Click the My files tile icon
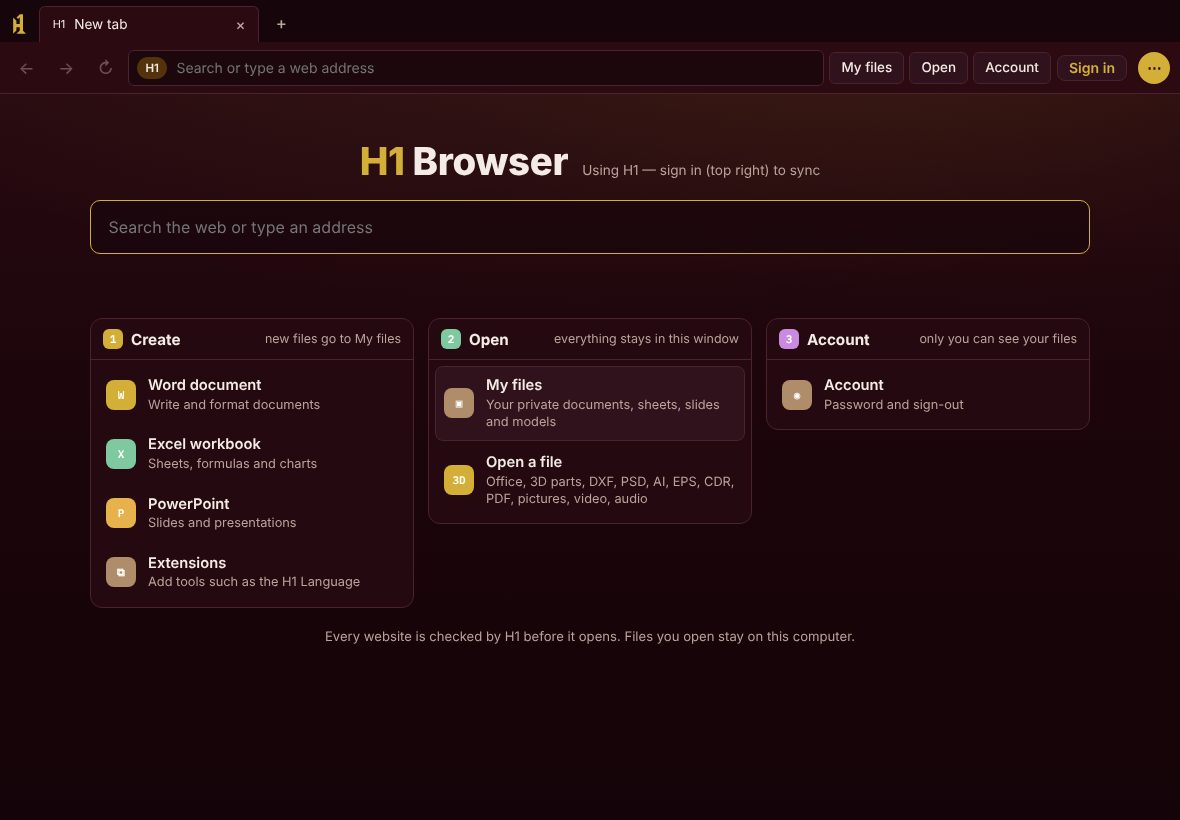This screenshot has width=1180, height=820. click(x=458, y=403)
